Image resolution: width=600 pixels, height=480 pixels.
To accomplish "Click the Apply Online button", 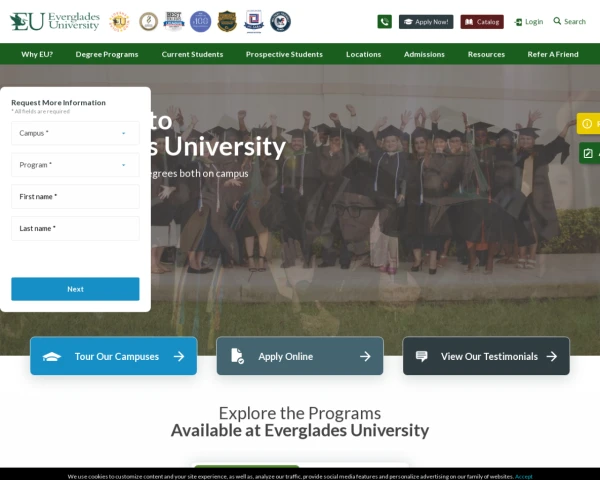I will point(300,356).
